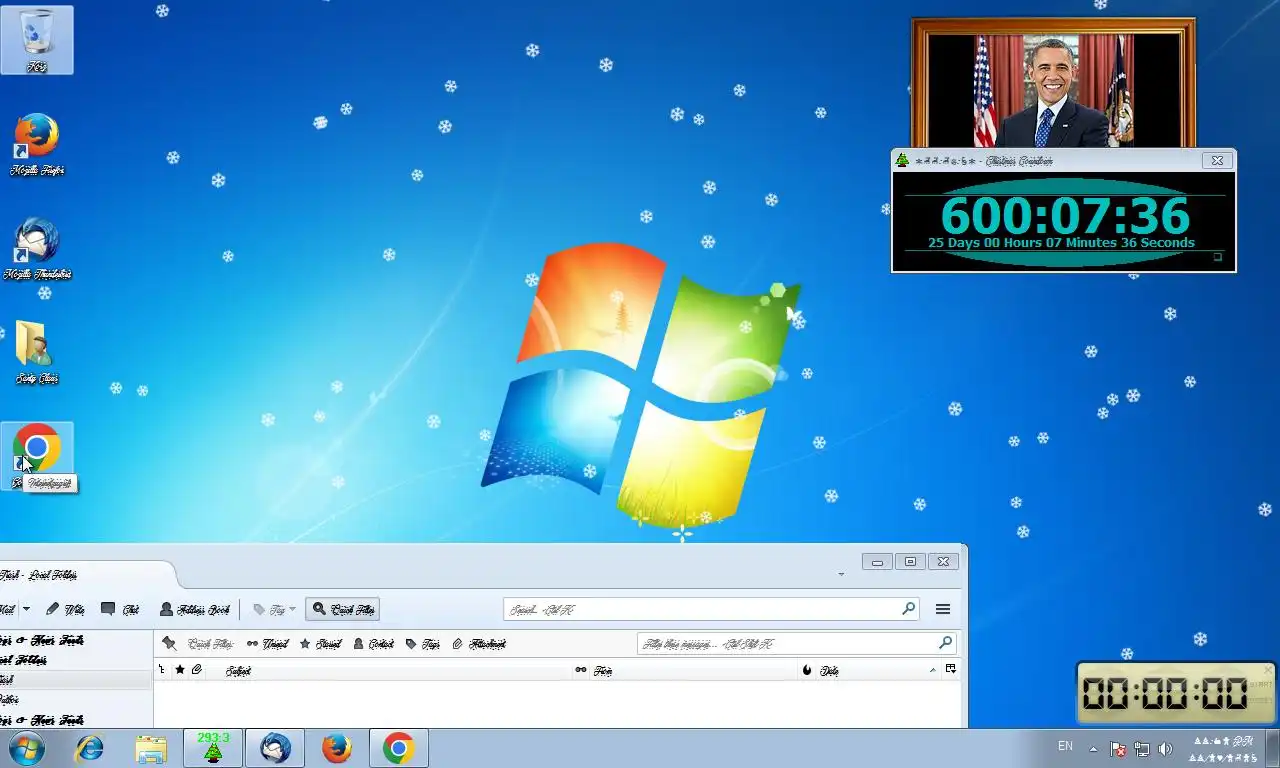Image resolution: width=1280 pixels, height=768 pixels.
Task: Sort messages by the Subject column
Action: [389, 670]
